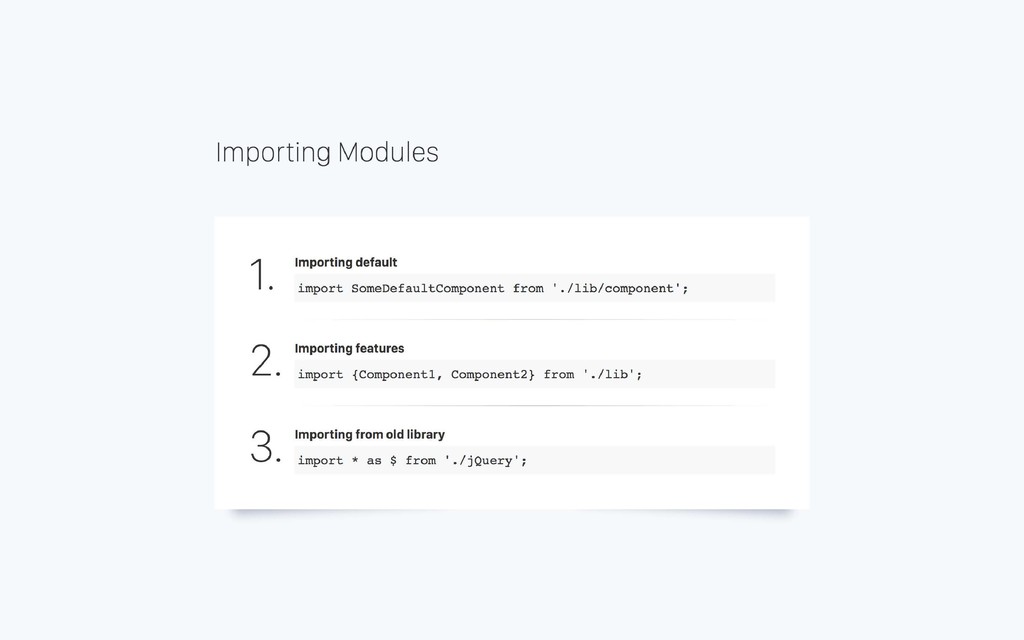Viewport: 1024px width, 640px height.
Task: Click the Component1, Component2 import code block
Action: [534, 374]
